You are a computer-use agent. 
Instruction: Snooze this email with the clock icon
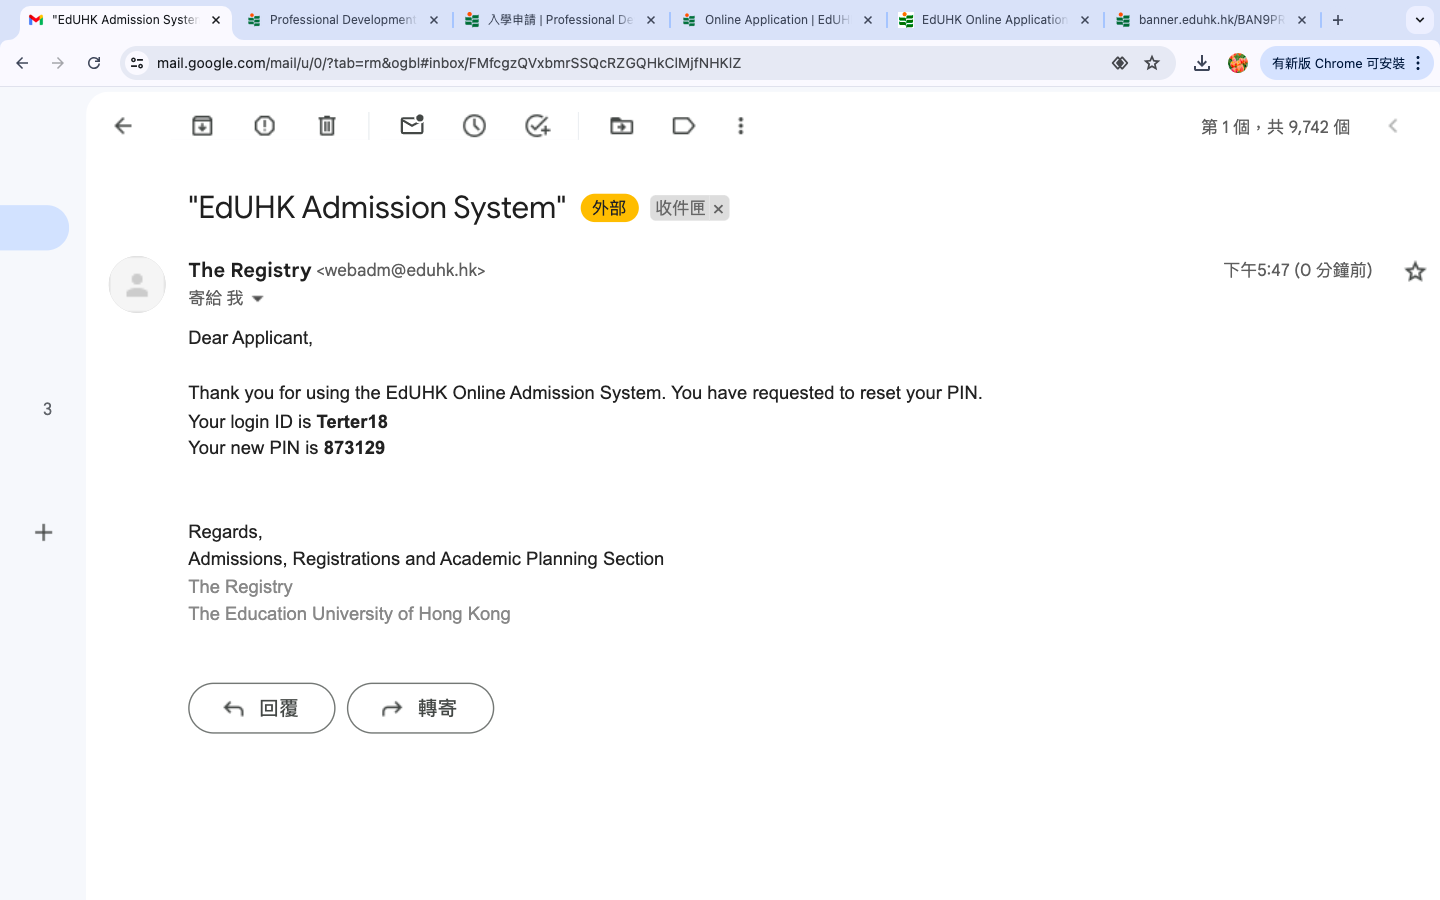tap(474, 126)
